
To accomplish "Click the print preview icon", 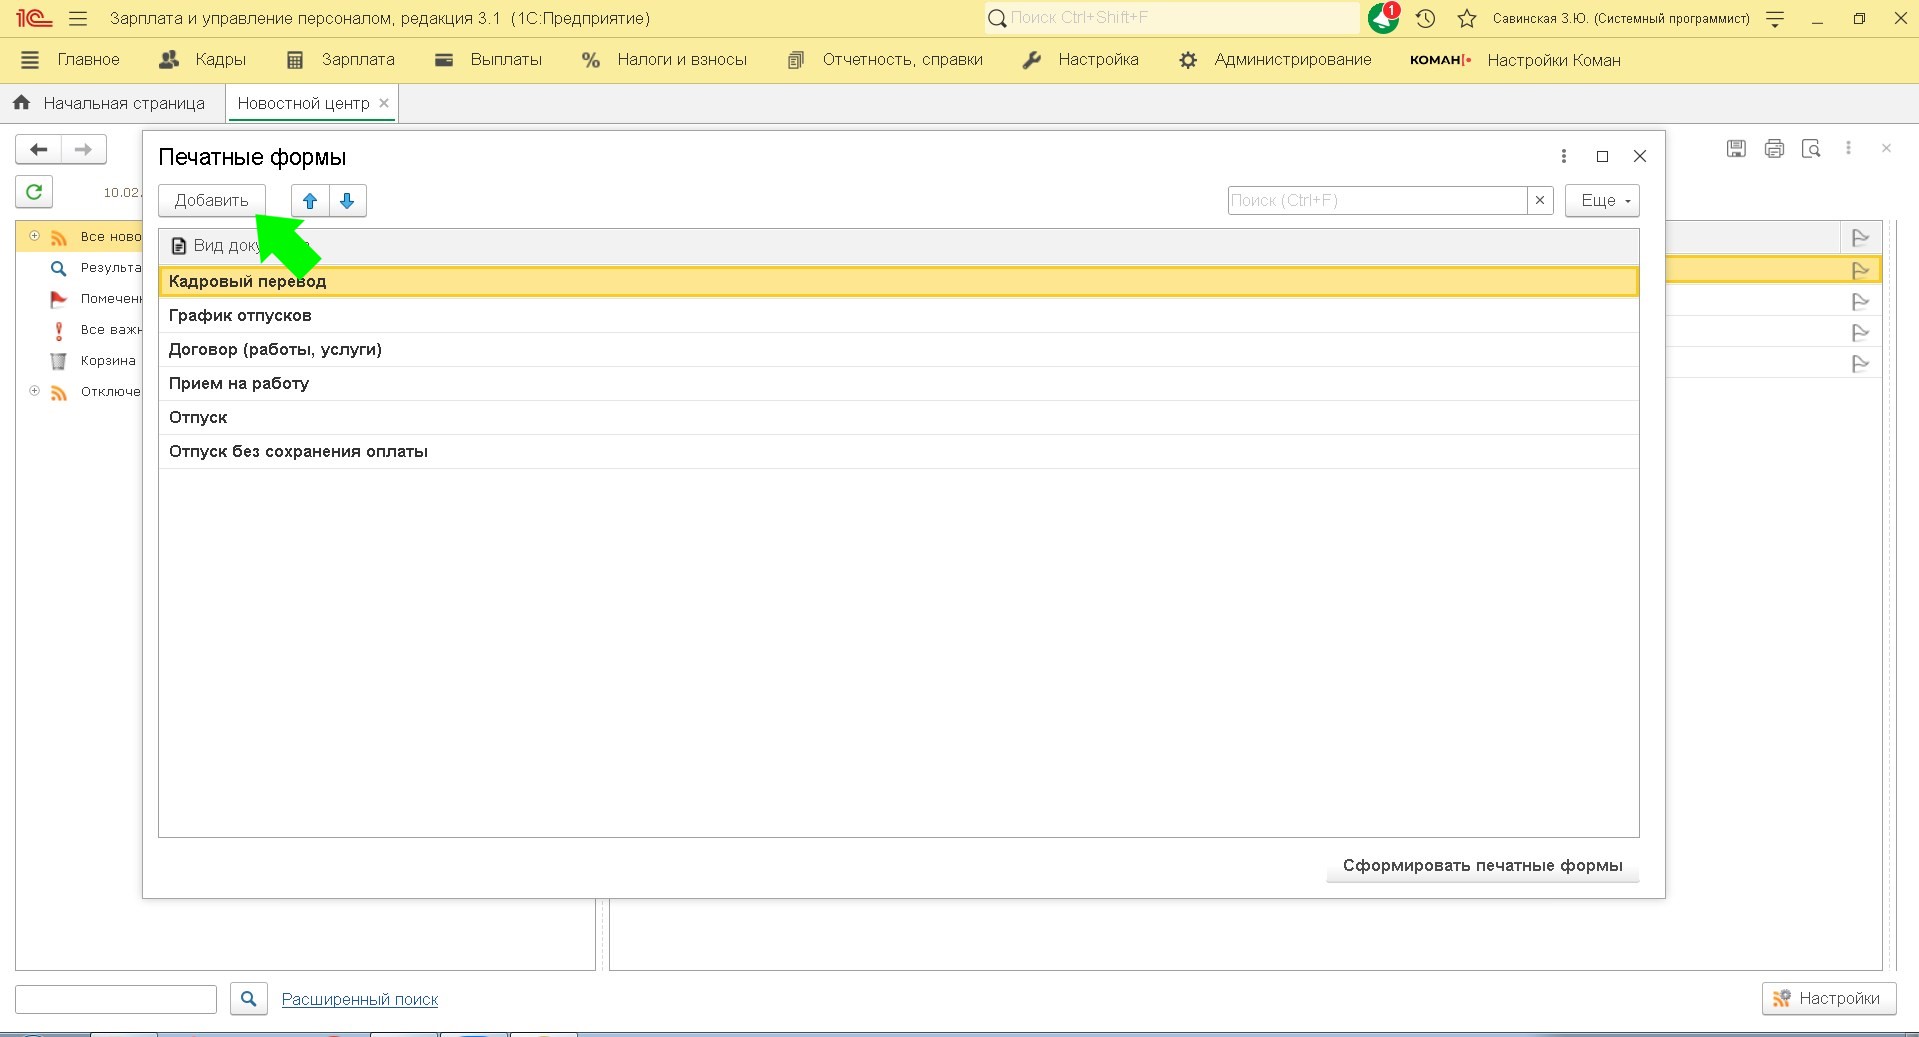I will (1811, 149).
